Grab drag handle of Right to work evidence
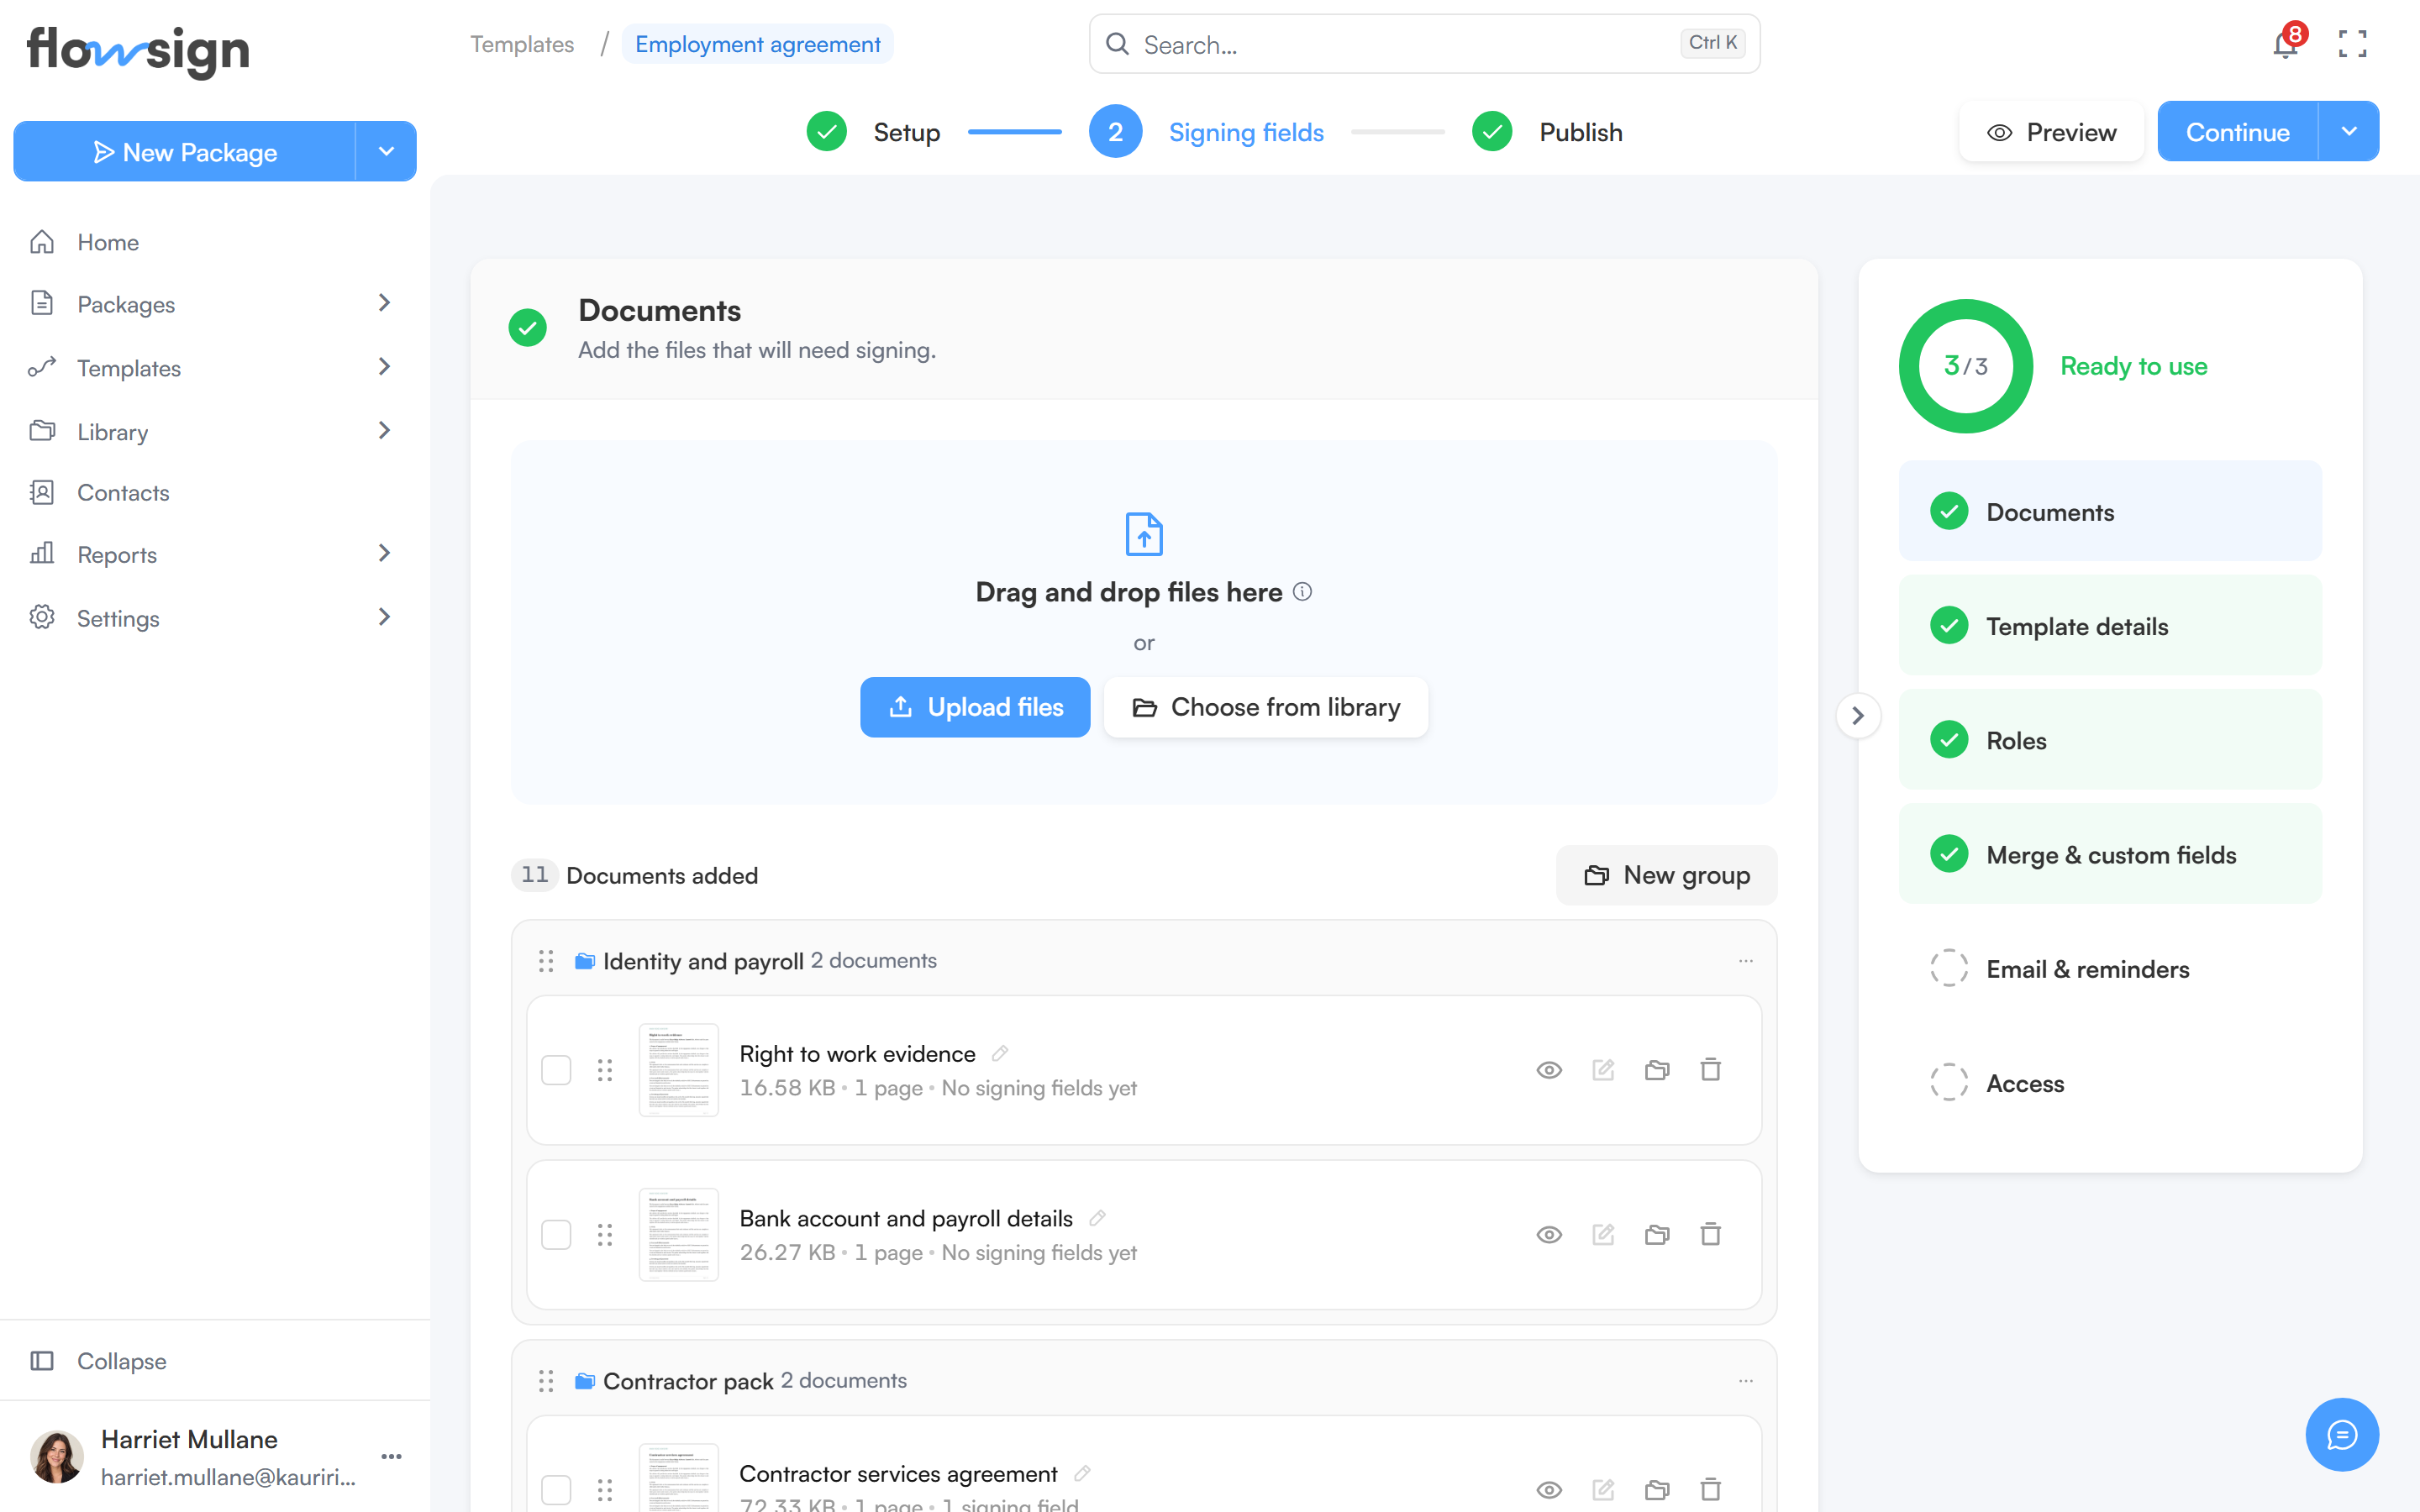2420x1512 pixels. (605, 1070)
